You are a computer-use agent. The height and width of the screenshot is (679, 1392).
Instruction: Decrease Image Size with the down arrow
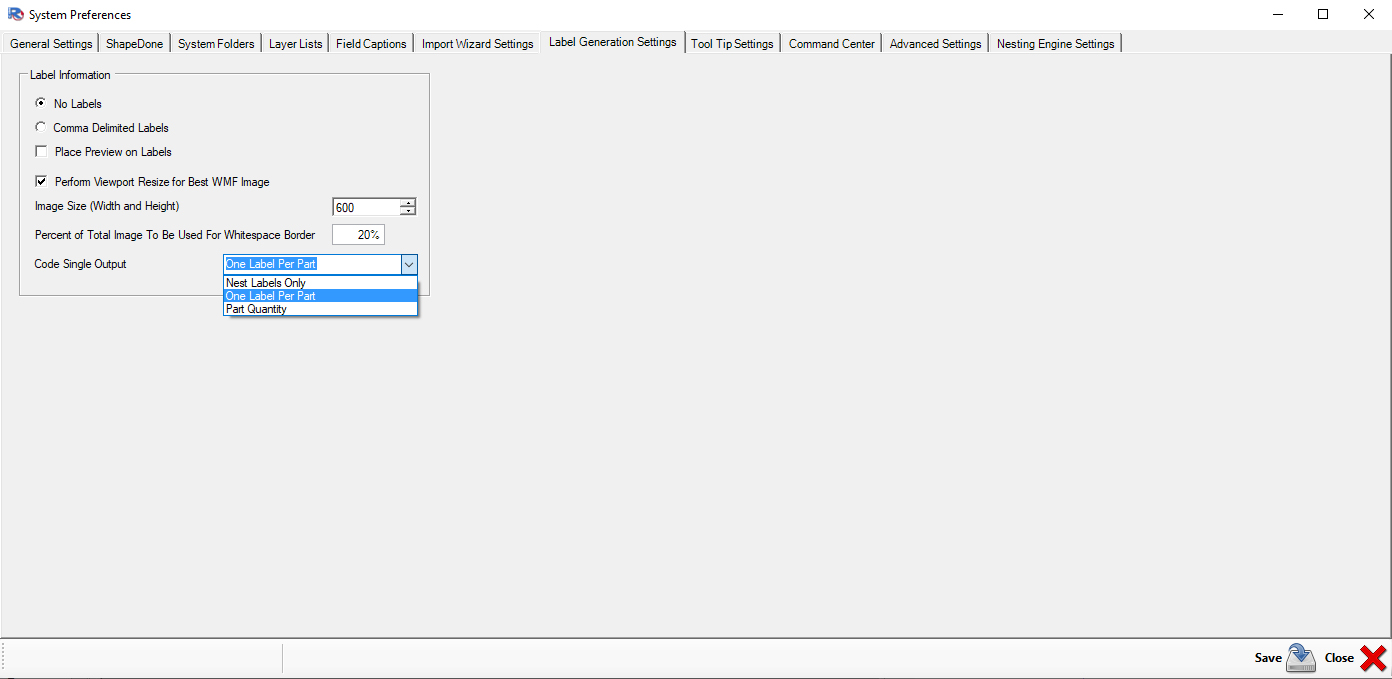pos(407,211)
